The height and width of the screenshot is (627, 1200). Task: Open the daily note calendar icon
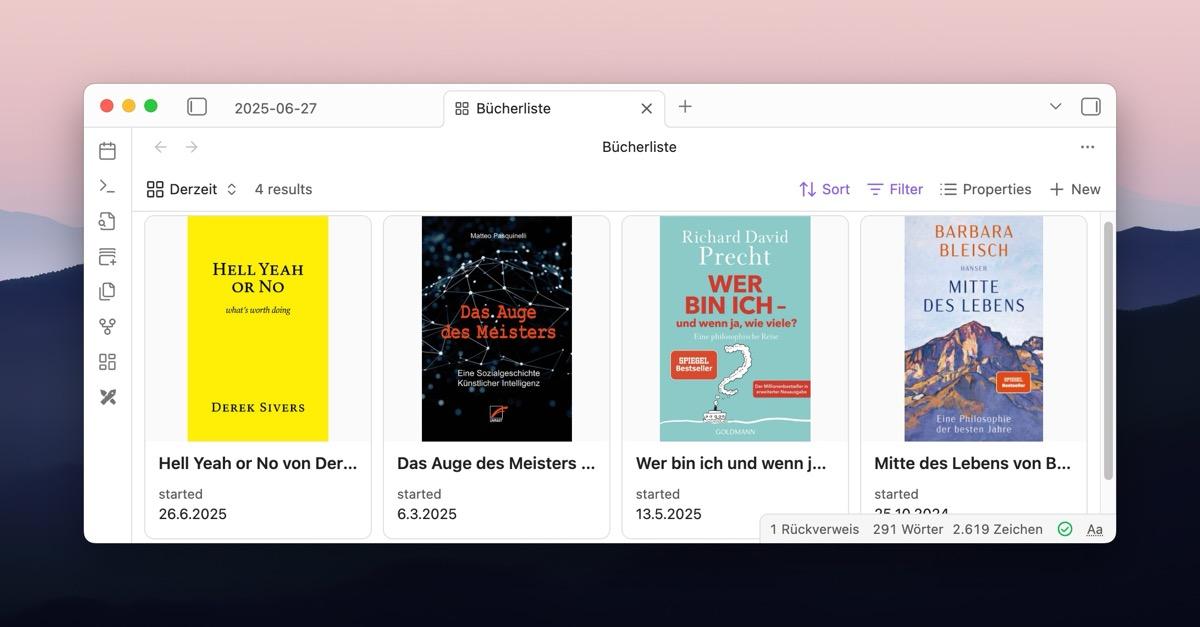[x=107, y=151]
